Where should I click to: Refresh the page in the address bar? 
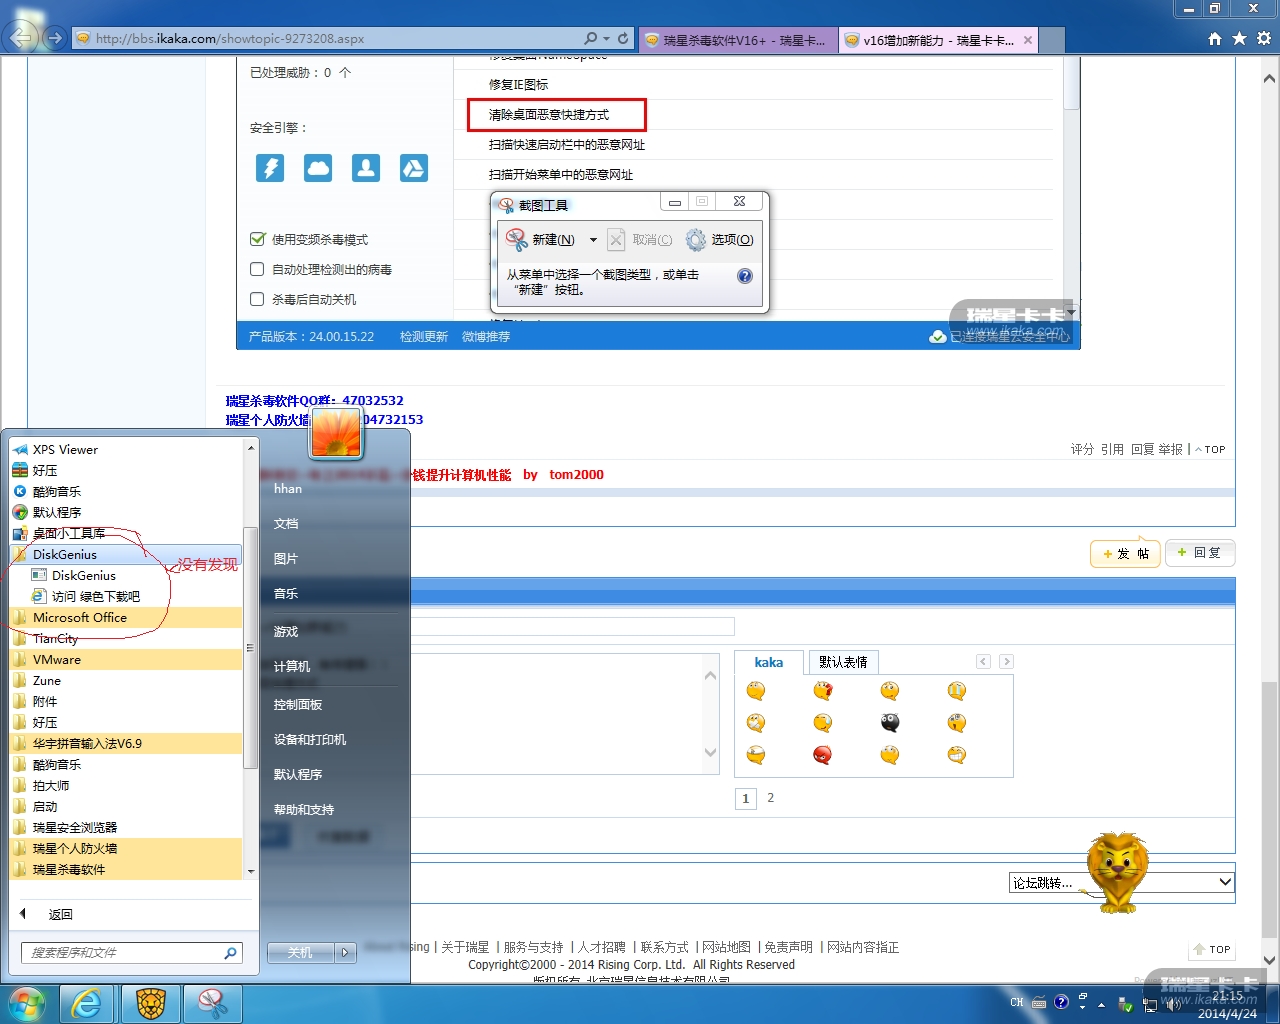(x=623, y=38)
